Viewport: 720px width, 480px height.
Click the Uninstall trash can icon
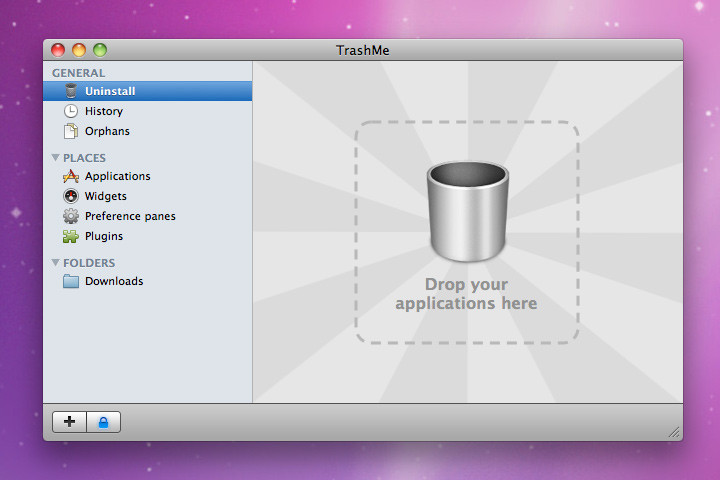coord(71,91)
